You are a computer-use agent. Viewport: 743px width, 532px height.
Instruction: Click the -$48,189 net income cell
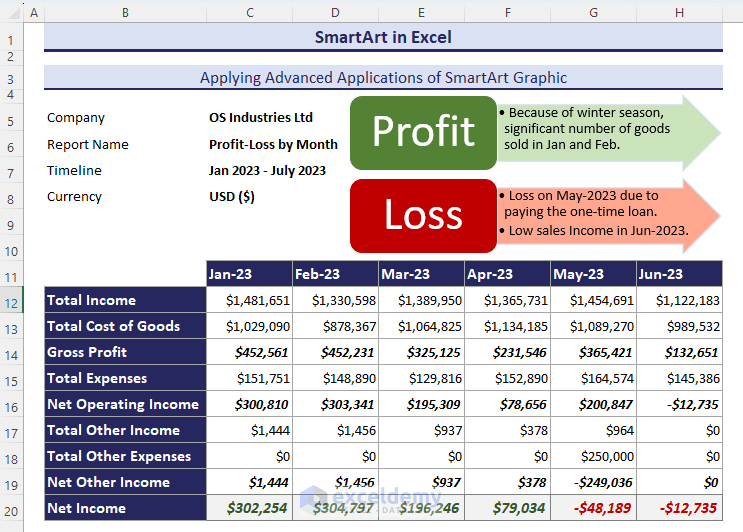(593, 508)
